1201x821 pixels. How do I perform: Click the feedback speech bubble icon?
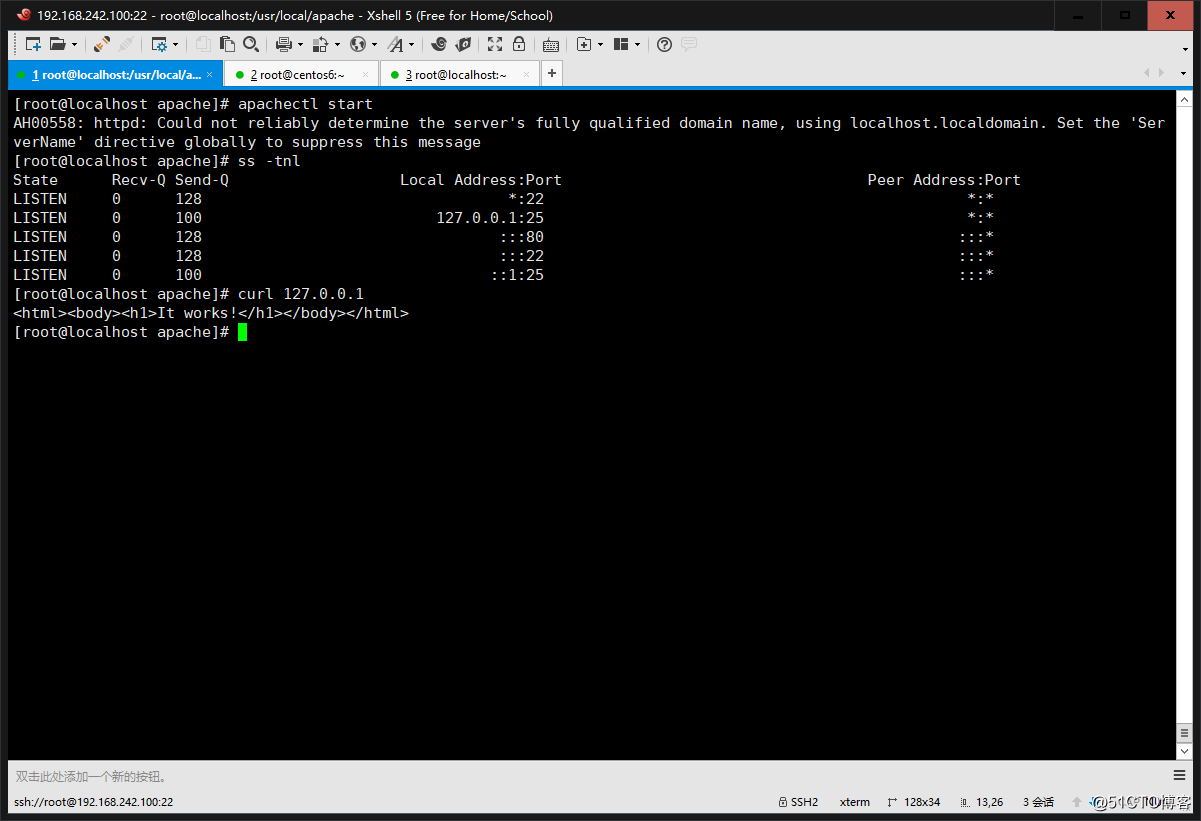click(x=689, y=44)
